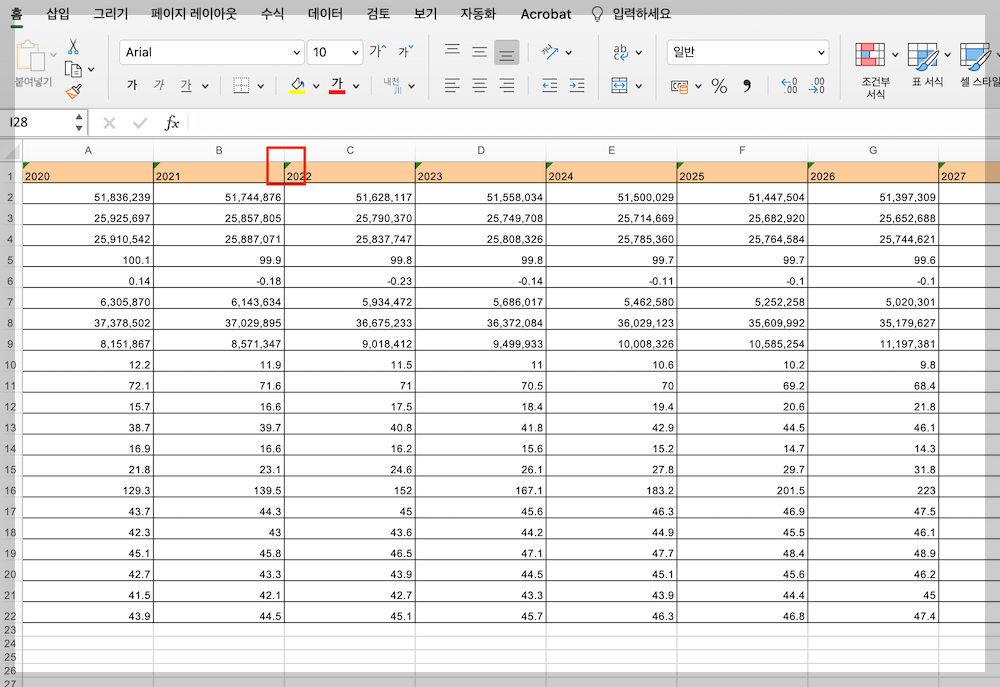Increase font size with larger 가 icon
This screenshot has height=687, width=1000.
(378, 51)
